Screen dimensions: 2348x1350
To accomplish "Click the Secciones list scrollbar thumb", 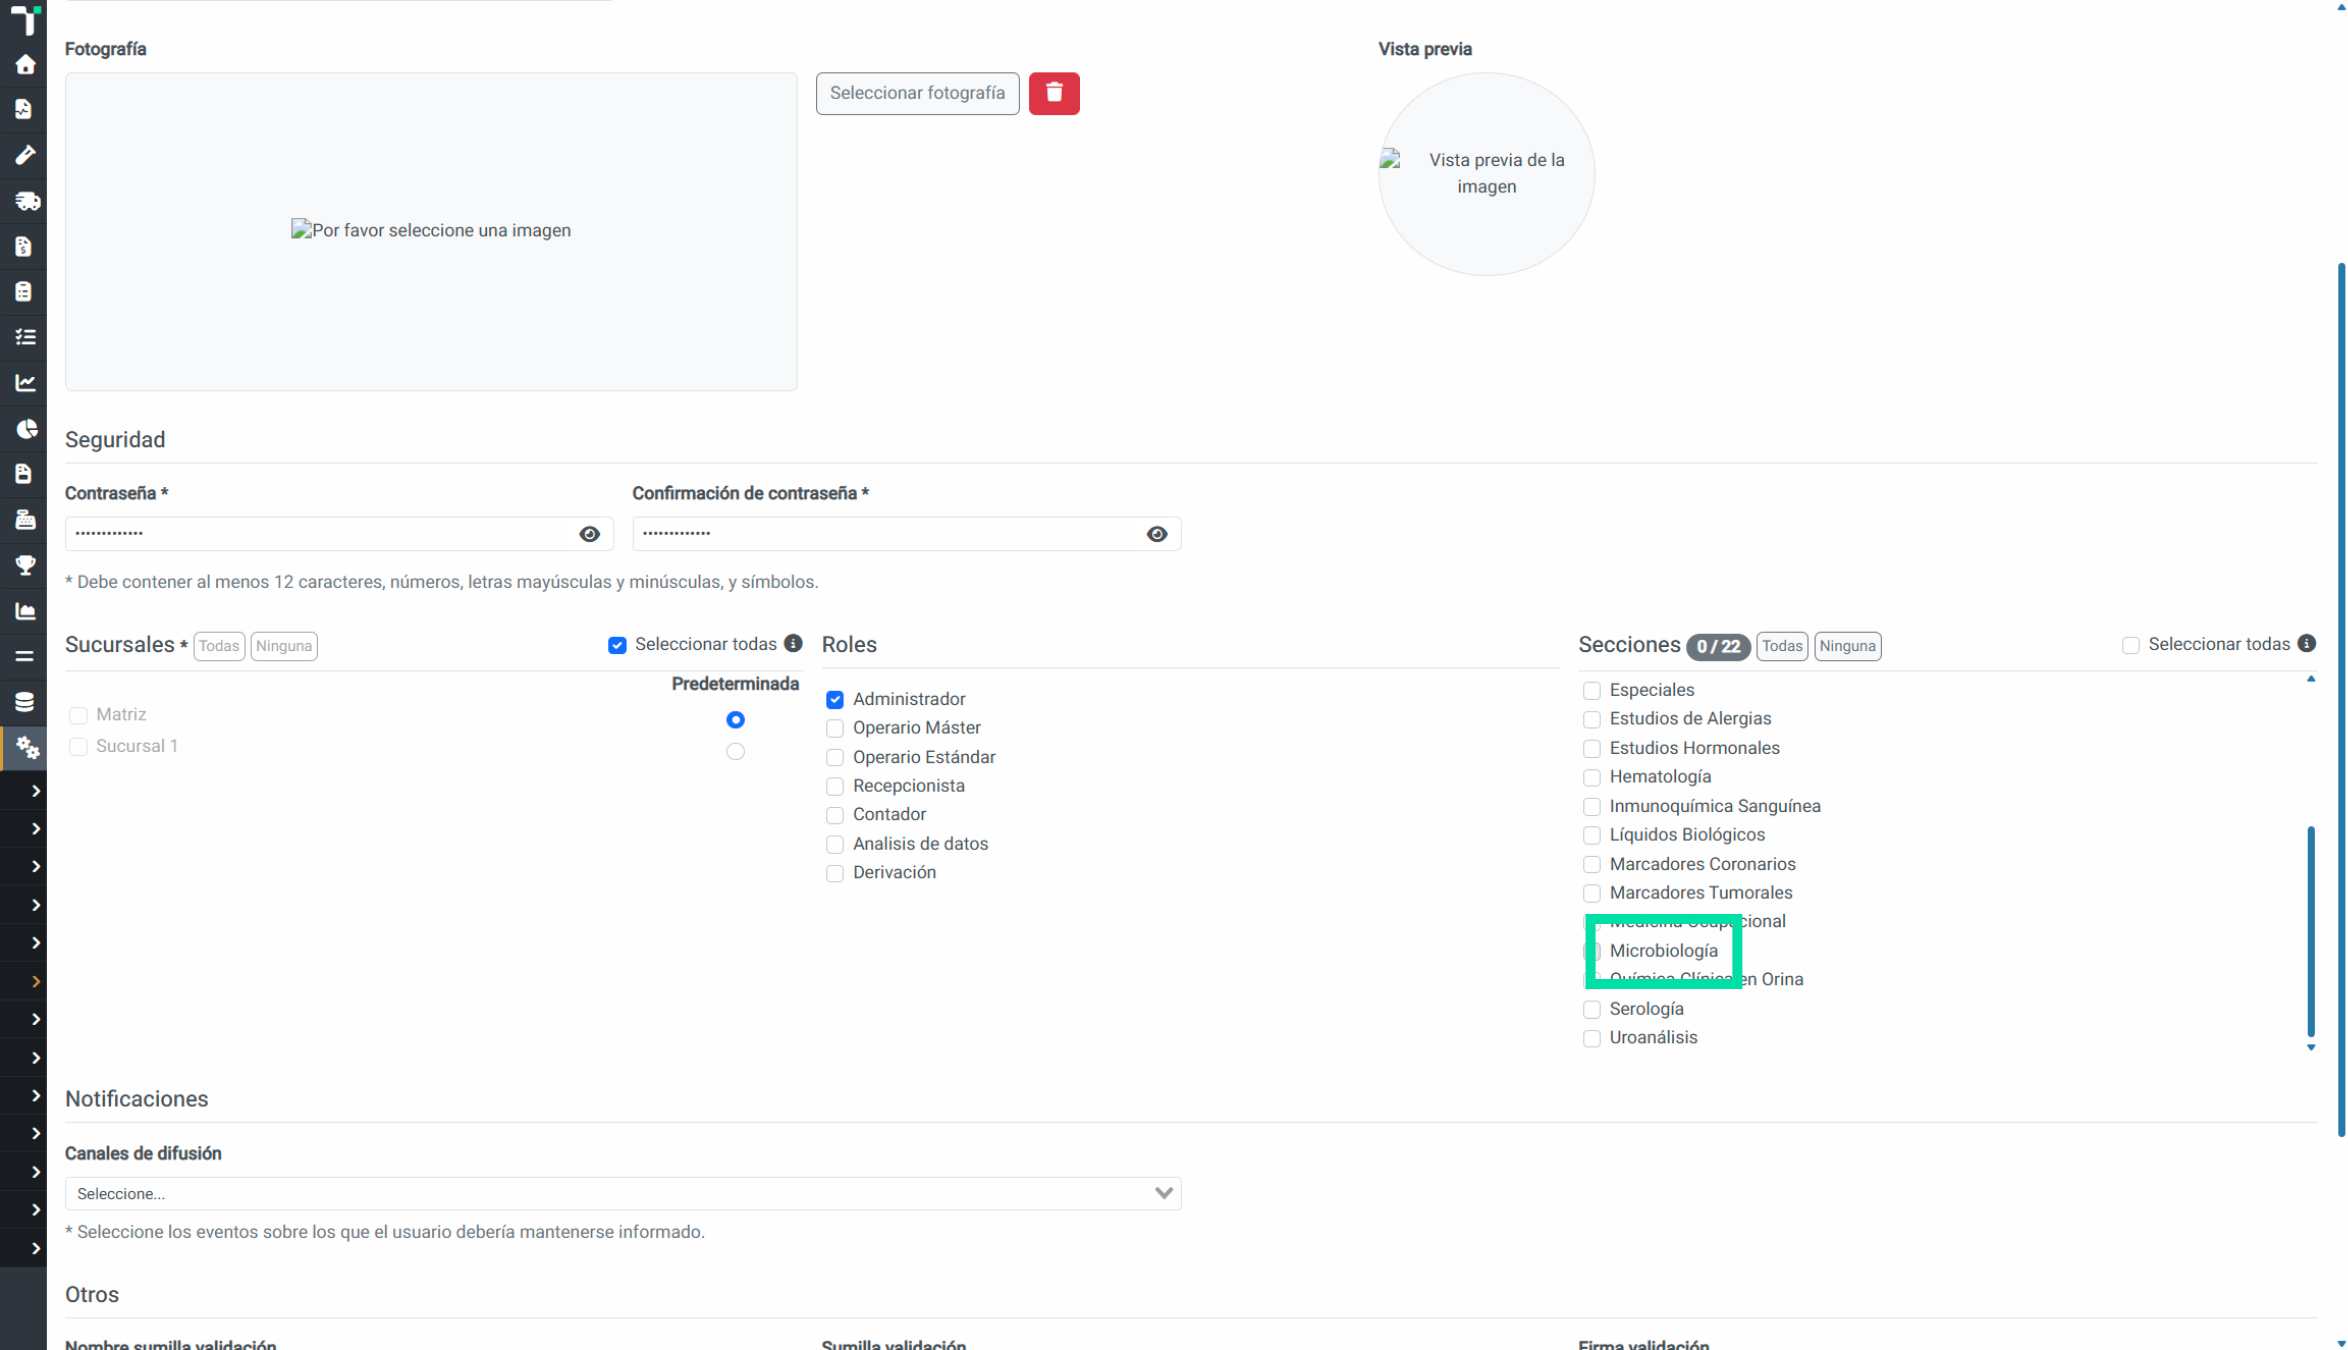I will [2310, 930].
